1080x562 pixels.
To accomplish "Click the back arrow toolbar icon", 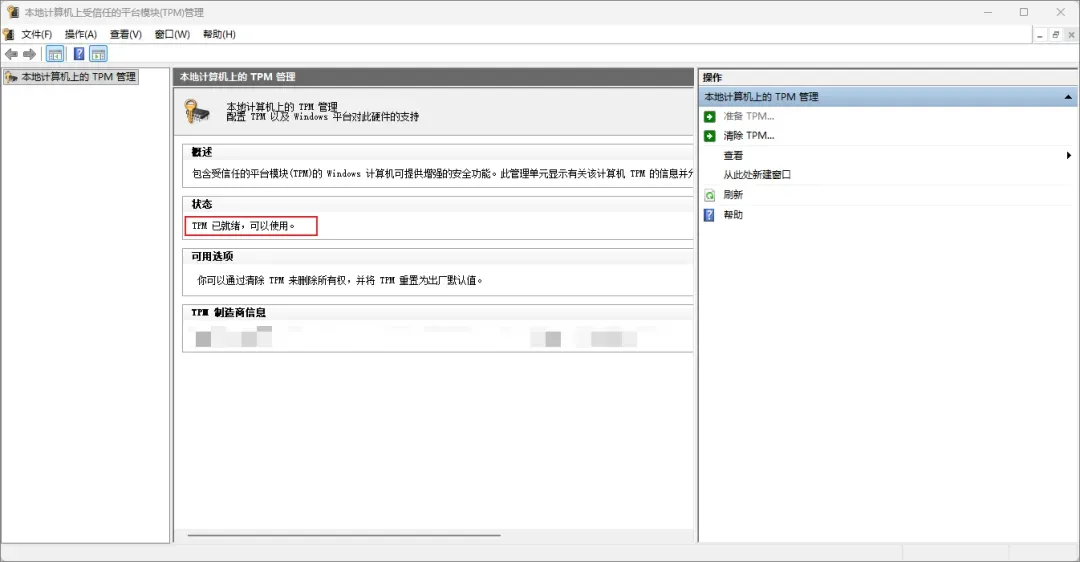I will (11, 54).
